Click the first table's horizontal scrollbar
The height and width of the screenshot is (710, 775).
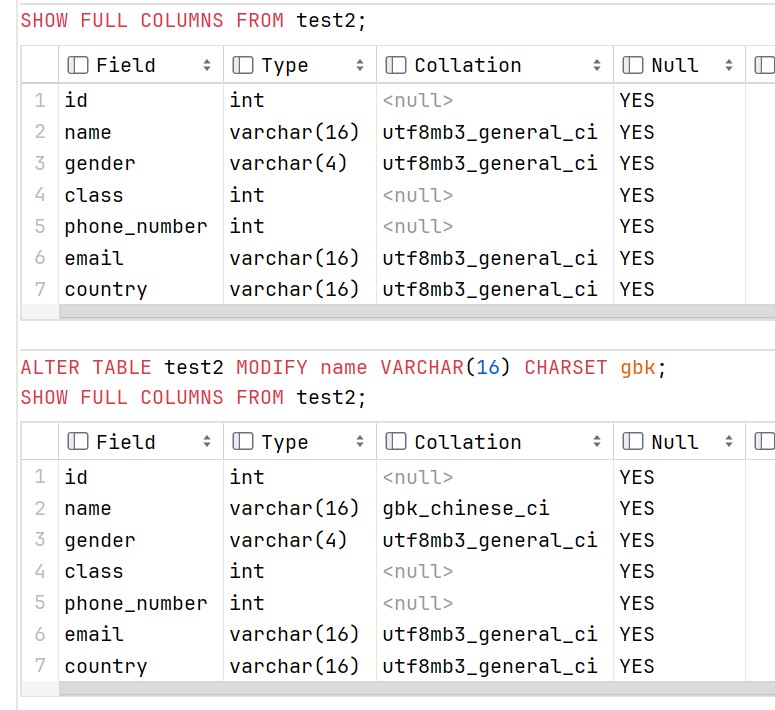(x=417, y=311)
